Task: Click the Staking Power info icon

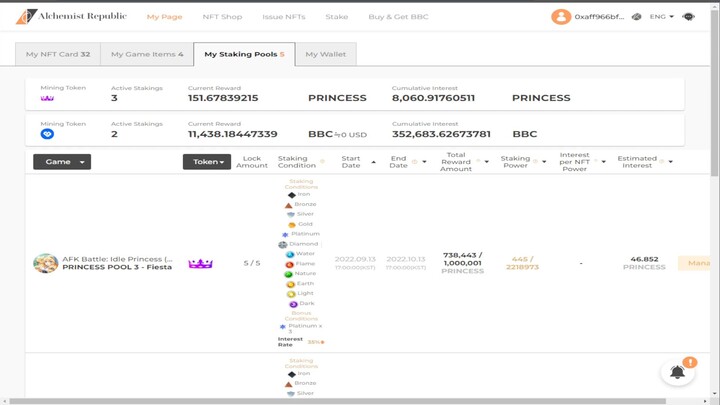Action: pos(535,162)
